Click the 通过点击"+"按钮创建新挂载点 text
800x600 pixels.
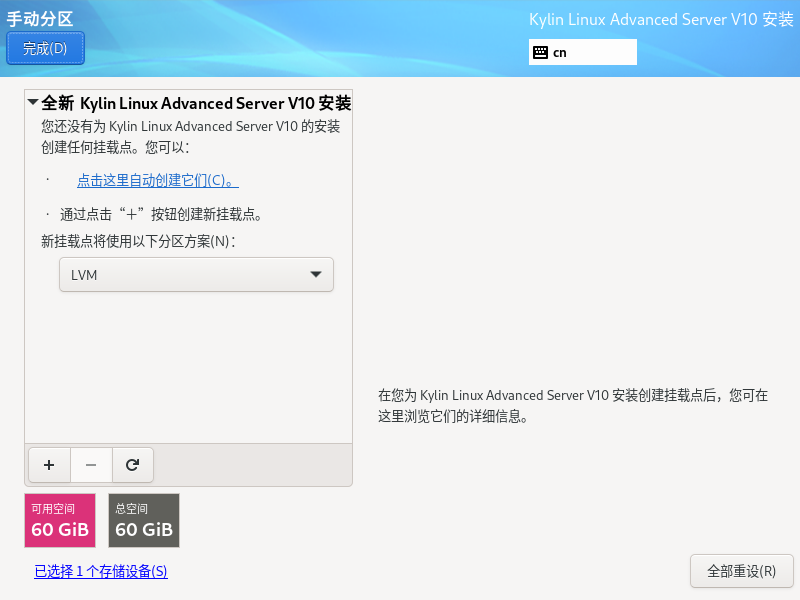coord(161,214)
